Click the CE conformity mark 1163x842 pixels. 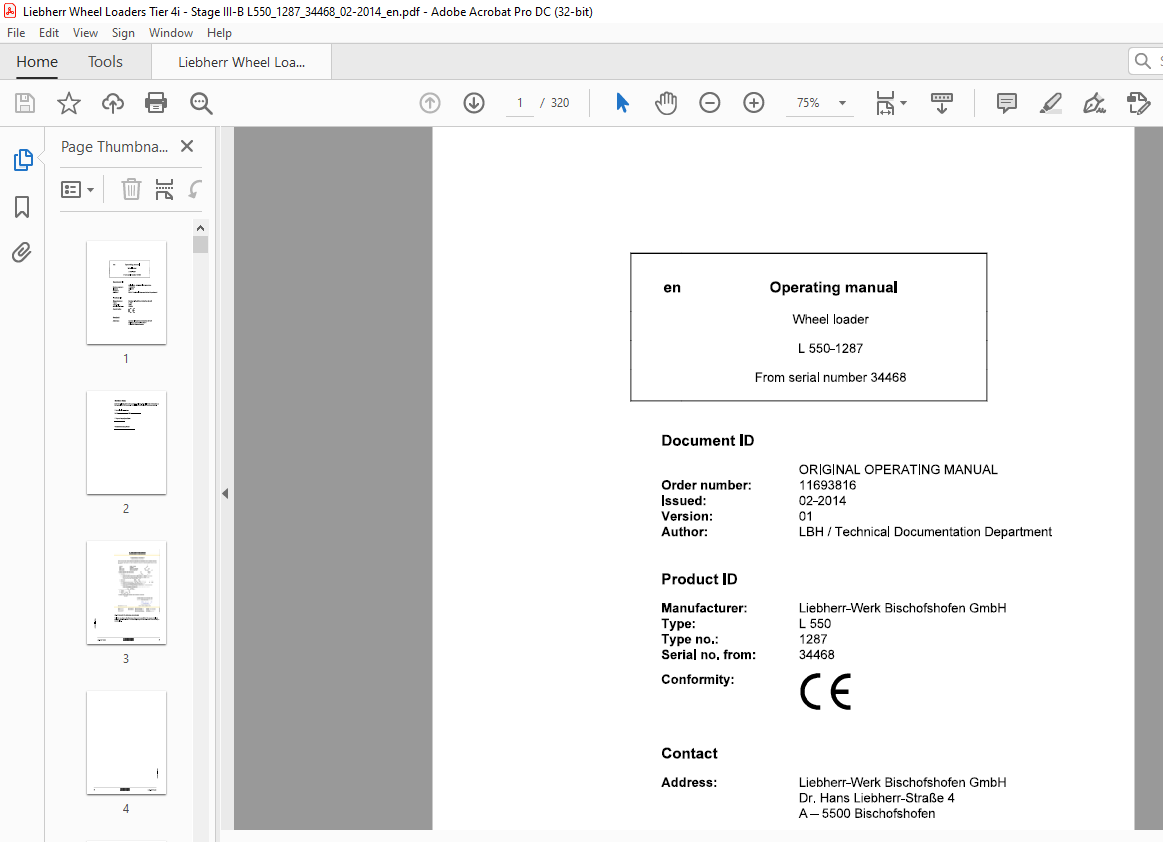click(825, 691)
